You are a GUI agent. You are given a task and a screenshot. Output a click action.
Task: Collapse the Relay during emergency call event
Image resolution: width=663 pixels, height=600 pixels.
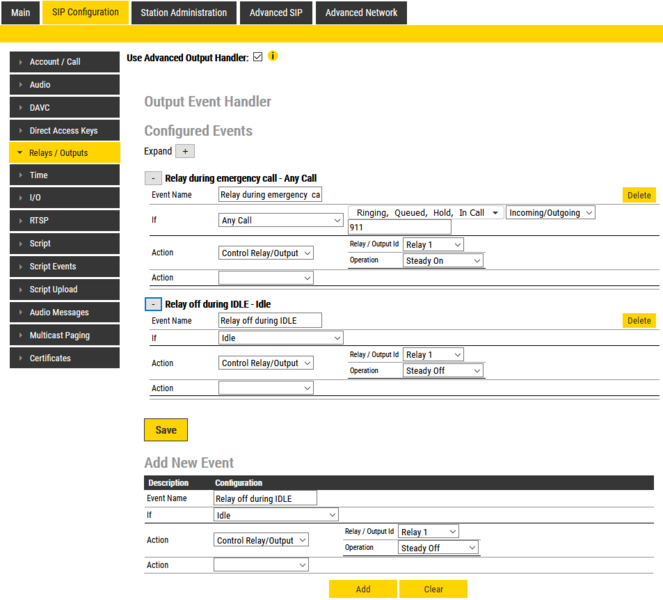point(153,178)
